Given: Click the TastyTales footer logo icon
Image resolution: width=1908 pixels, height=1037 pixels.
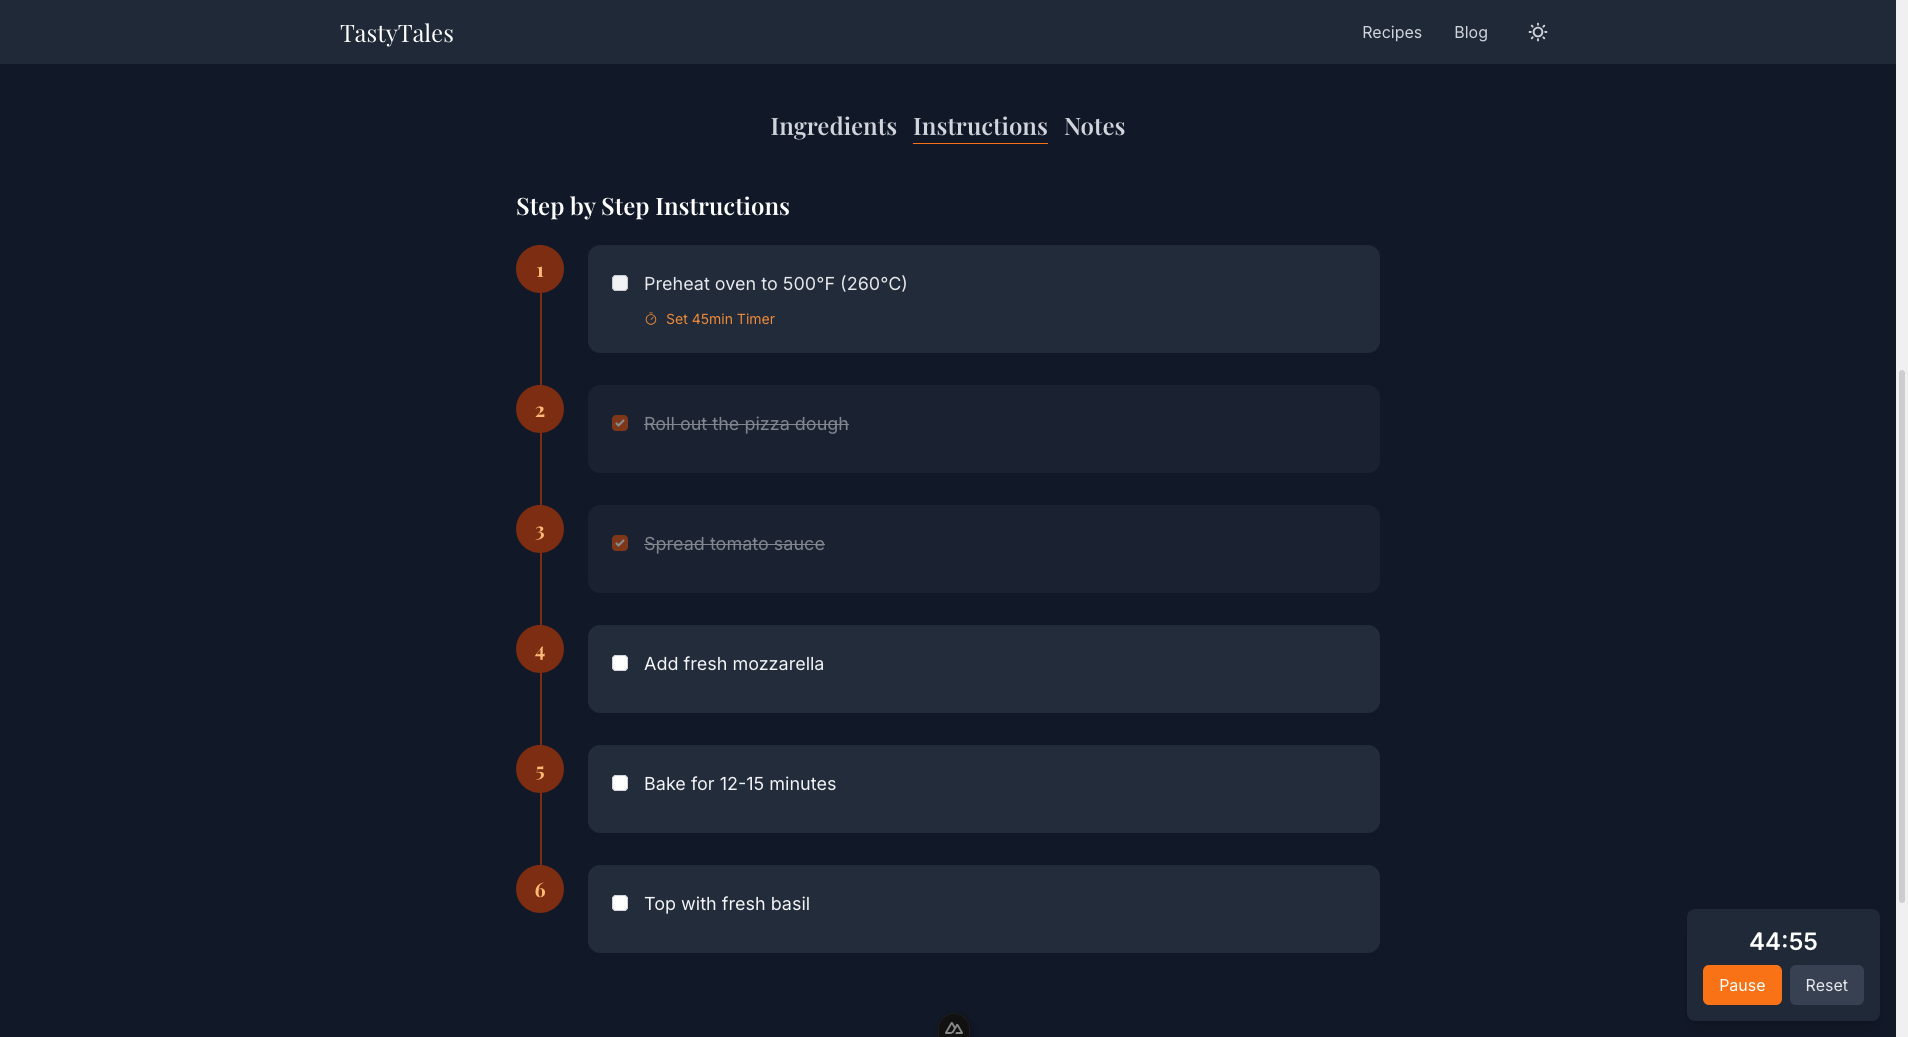Looking at the screenshot, I should [x=953, y=1027].
